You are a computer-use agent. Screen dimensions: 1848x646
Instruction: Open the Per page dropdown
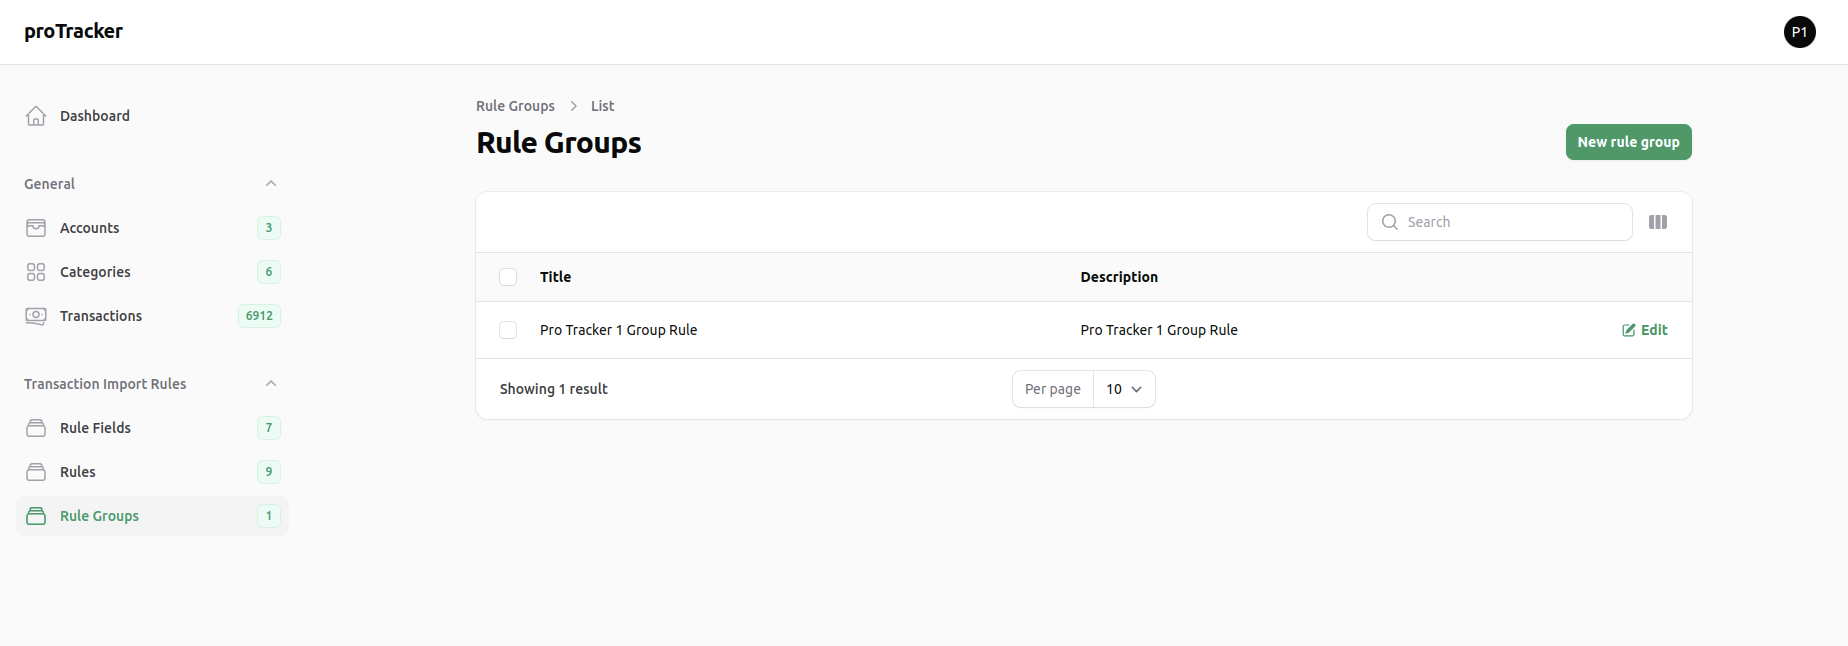point(1124,389)
